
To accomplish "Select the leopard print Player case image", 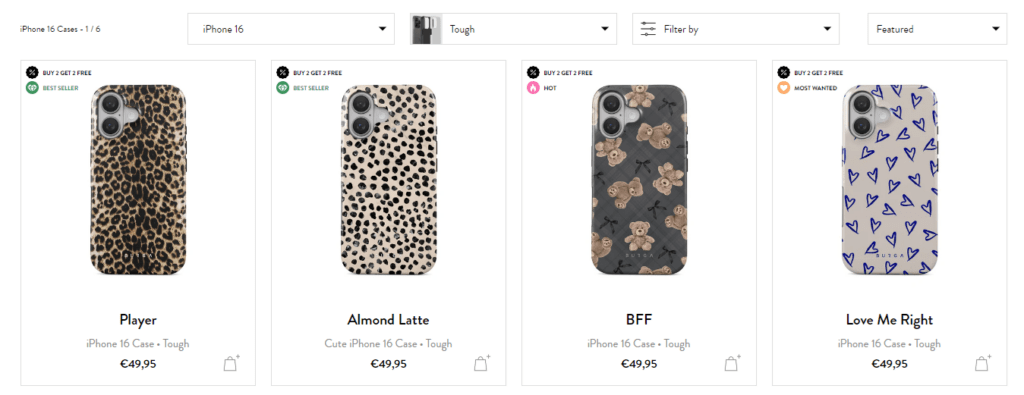I will click(x=138, y=180).
